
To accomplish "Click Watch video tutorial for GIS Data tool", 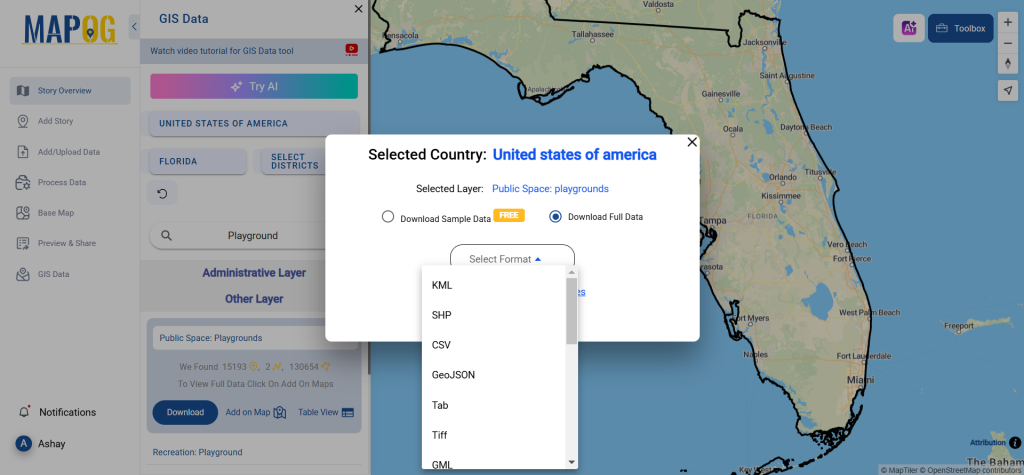I will coord(221,50).
